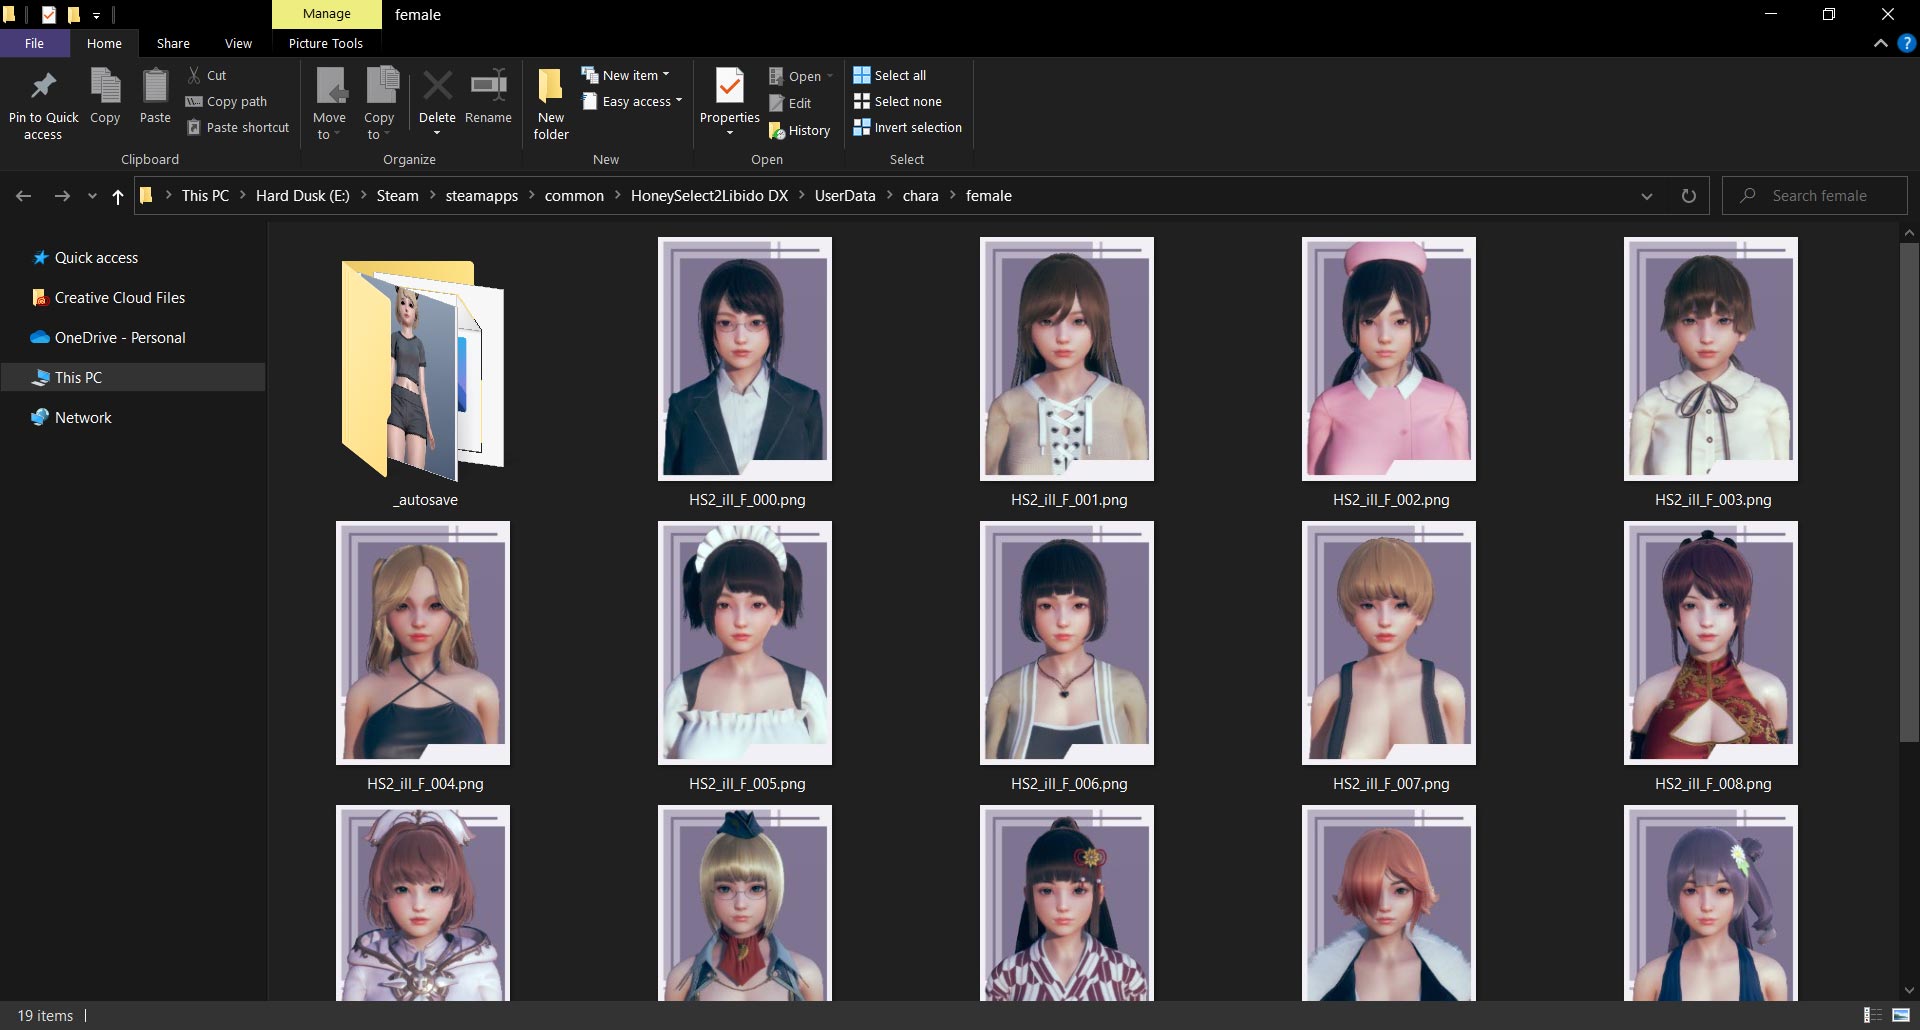Select the Manage contextual tab
The width and height of the screenshot is (1920, 1030).
[x=327, y=14]
